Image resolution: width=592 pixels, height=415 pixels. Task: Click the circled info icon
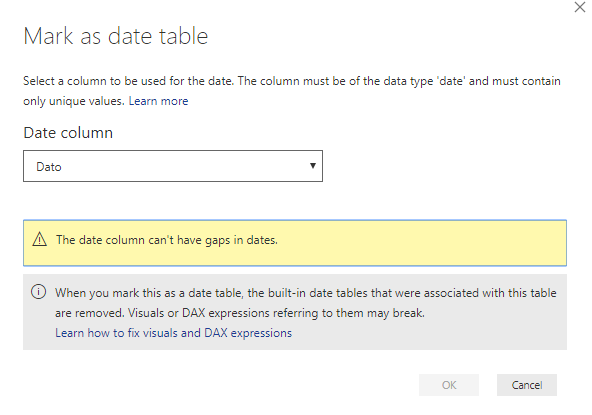point(39,292)
